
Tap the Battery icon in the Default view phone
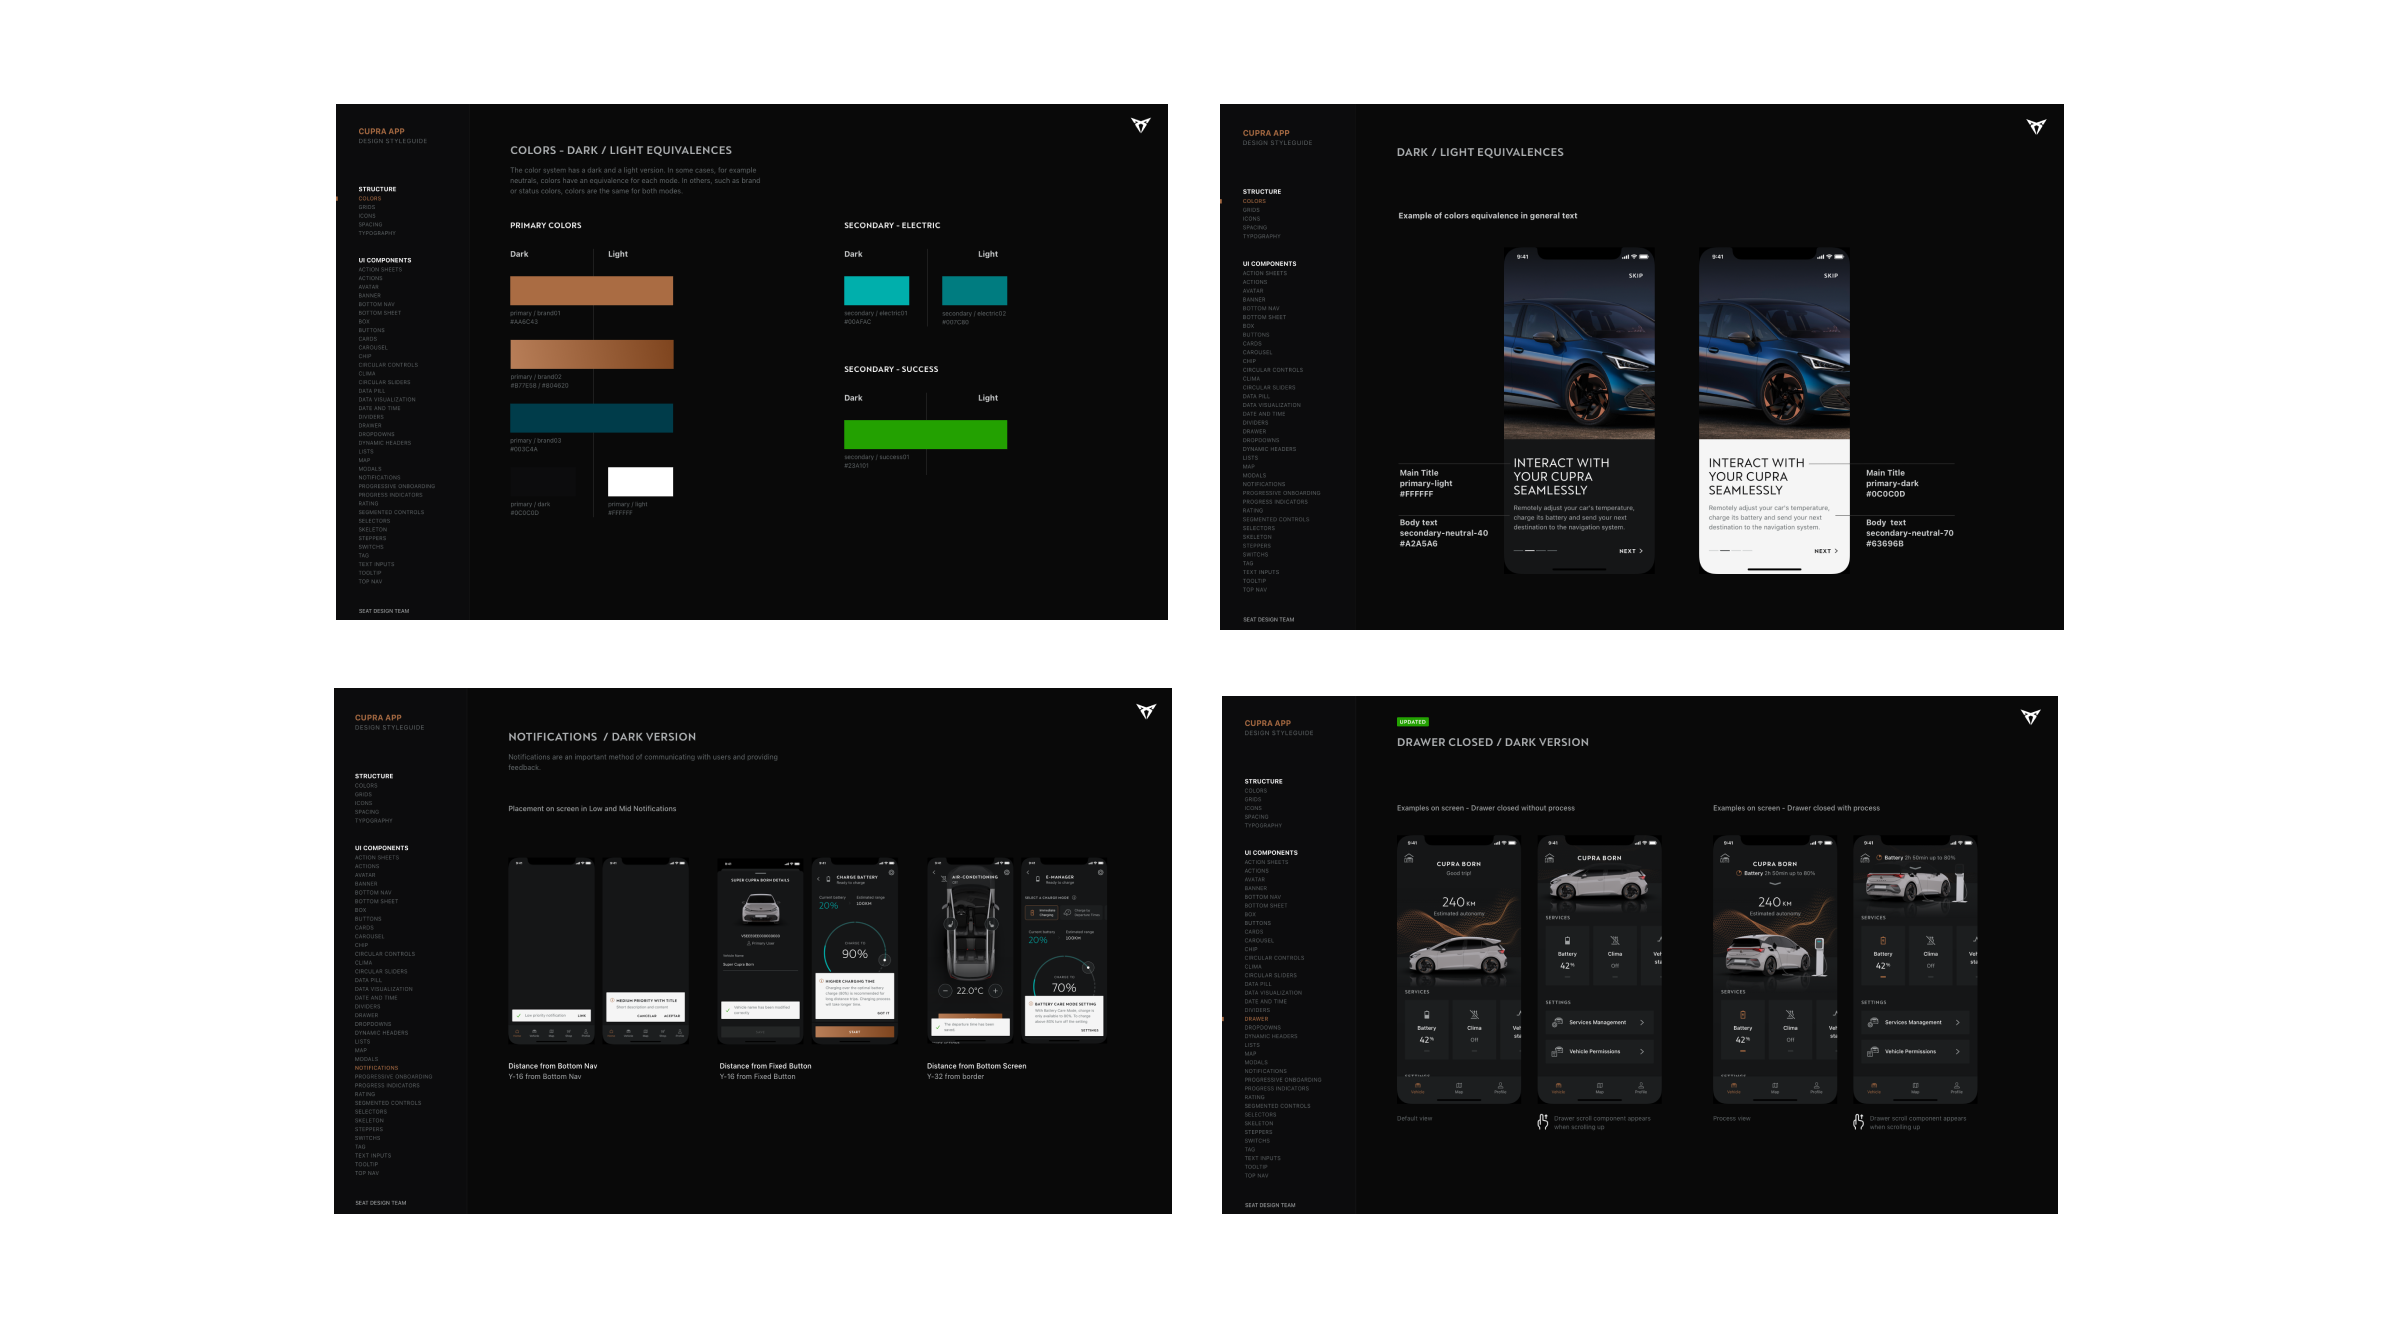[1427, 1014]
